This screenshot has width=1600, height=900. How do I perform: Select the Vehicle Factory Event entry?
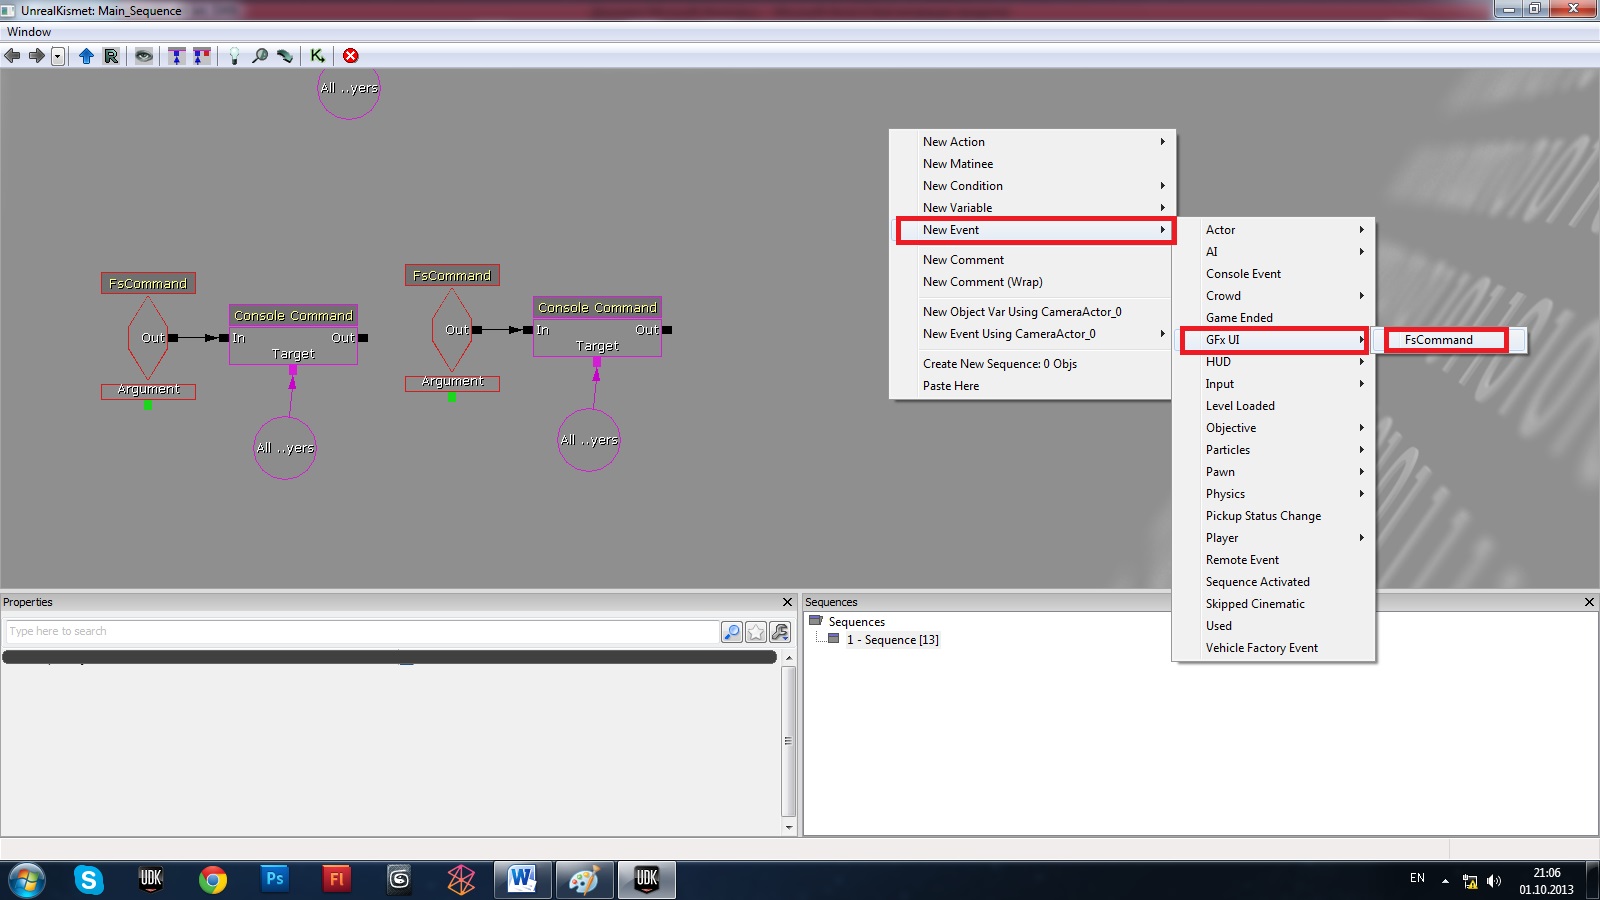point(1274,648)
